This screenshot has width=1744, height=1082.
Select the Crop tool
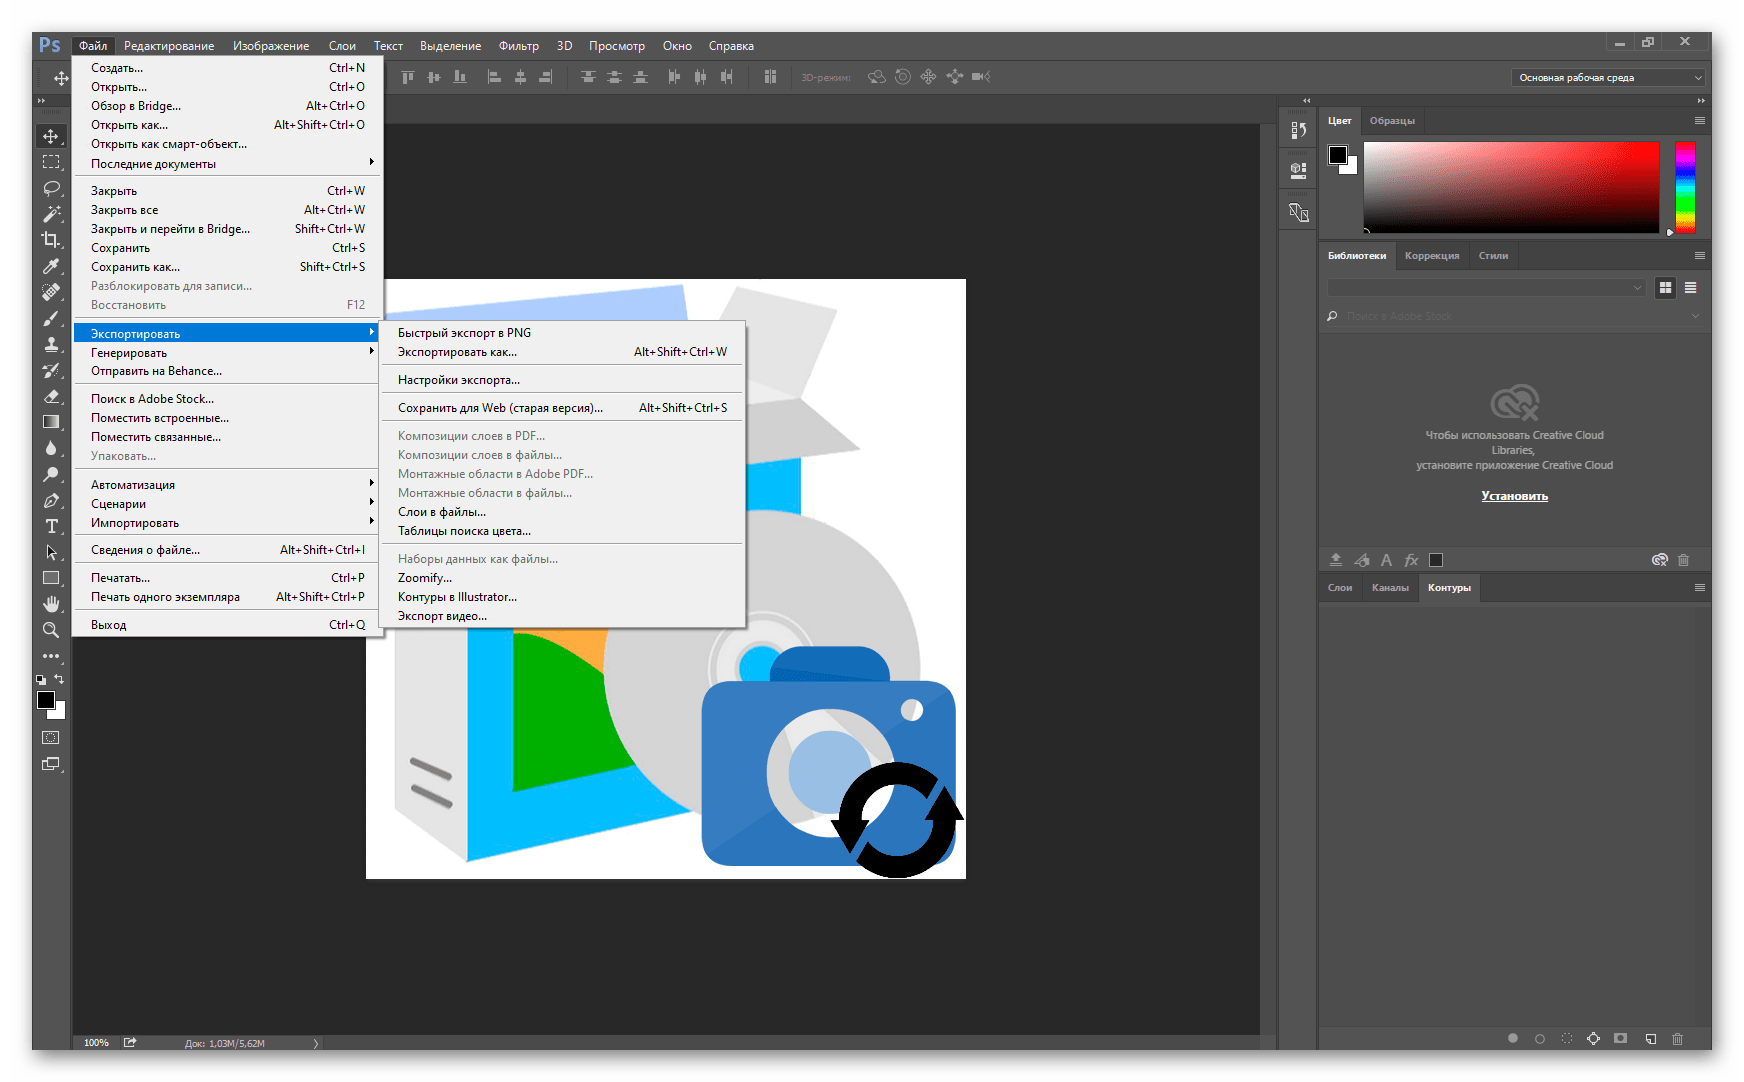[x=51, y=240]
